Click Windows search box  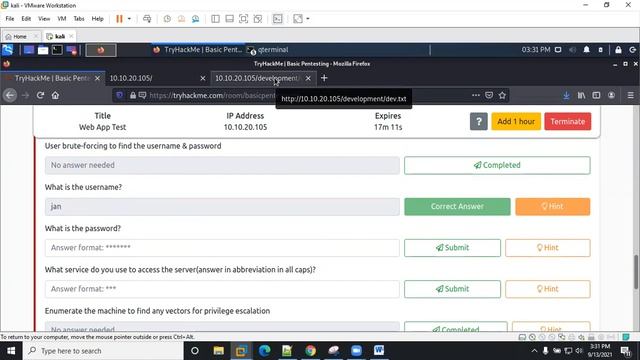103,351
